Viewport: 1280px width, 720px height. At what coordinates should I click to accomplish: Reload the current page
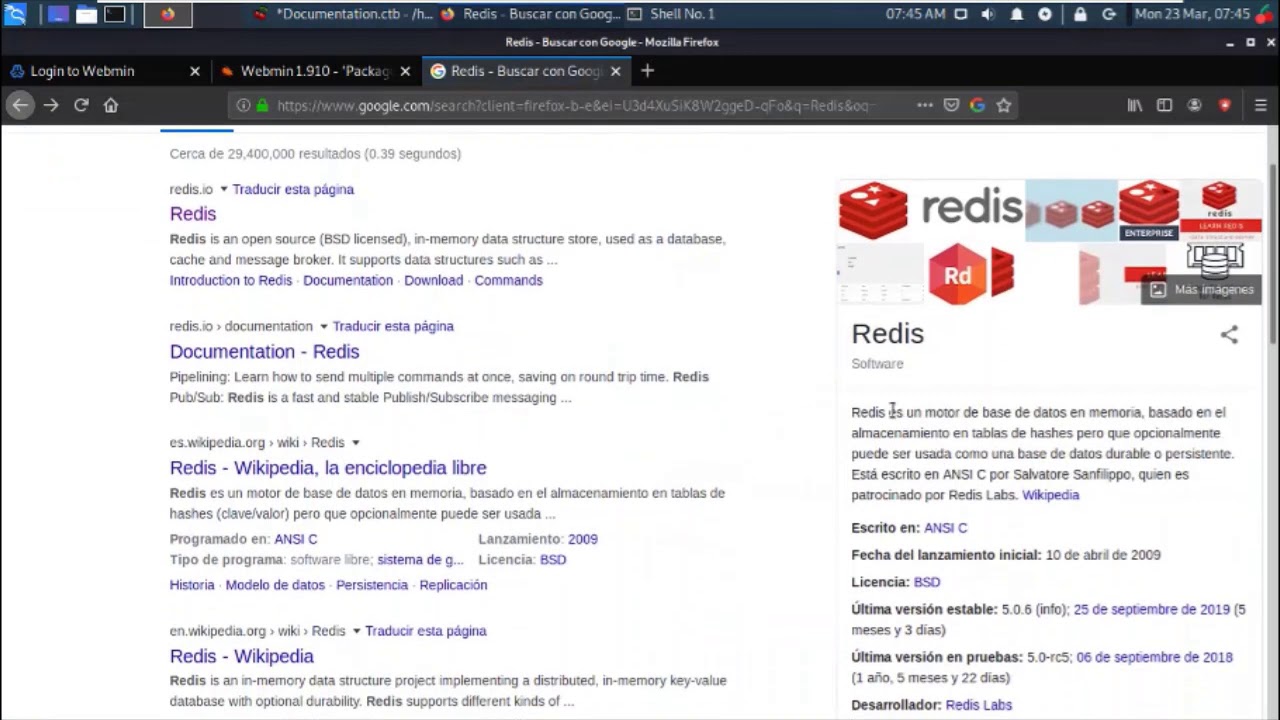tap(81, 105)
